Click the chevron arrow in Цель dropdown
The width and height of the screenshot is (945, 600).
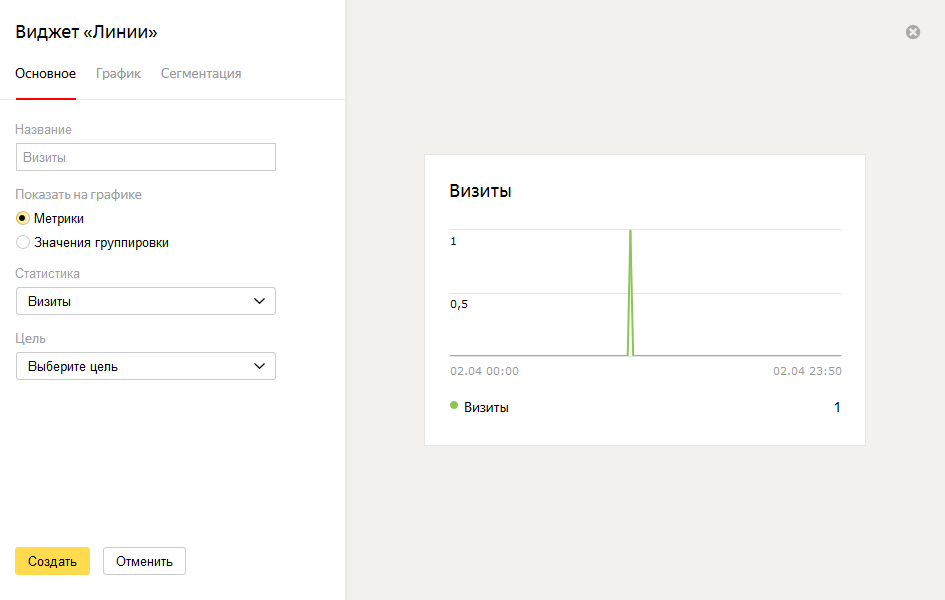[x=259, y=366]
